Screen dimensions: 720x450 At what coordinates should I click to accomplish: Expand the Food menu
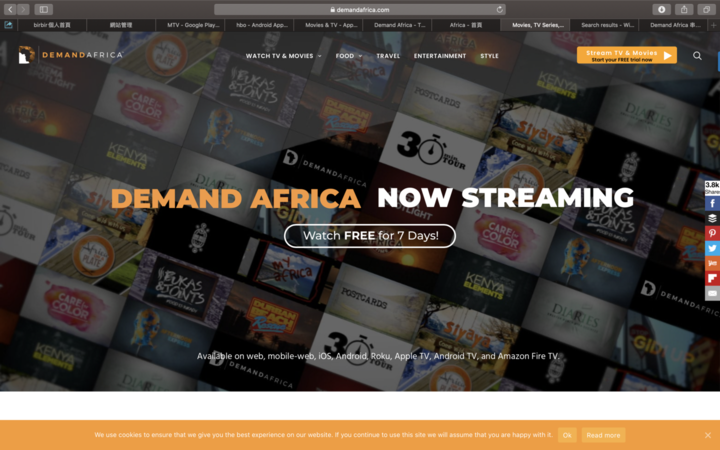point(349,56)
